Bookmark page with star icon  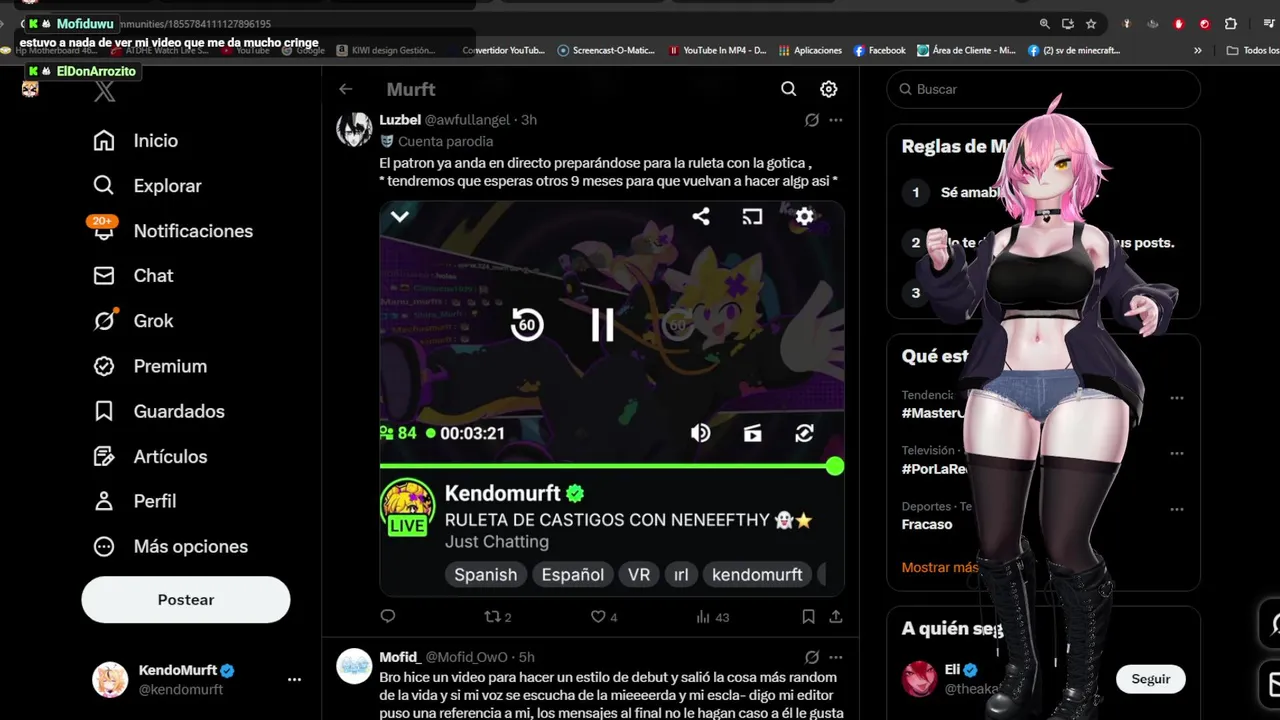tap(1091, 24)
